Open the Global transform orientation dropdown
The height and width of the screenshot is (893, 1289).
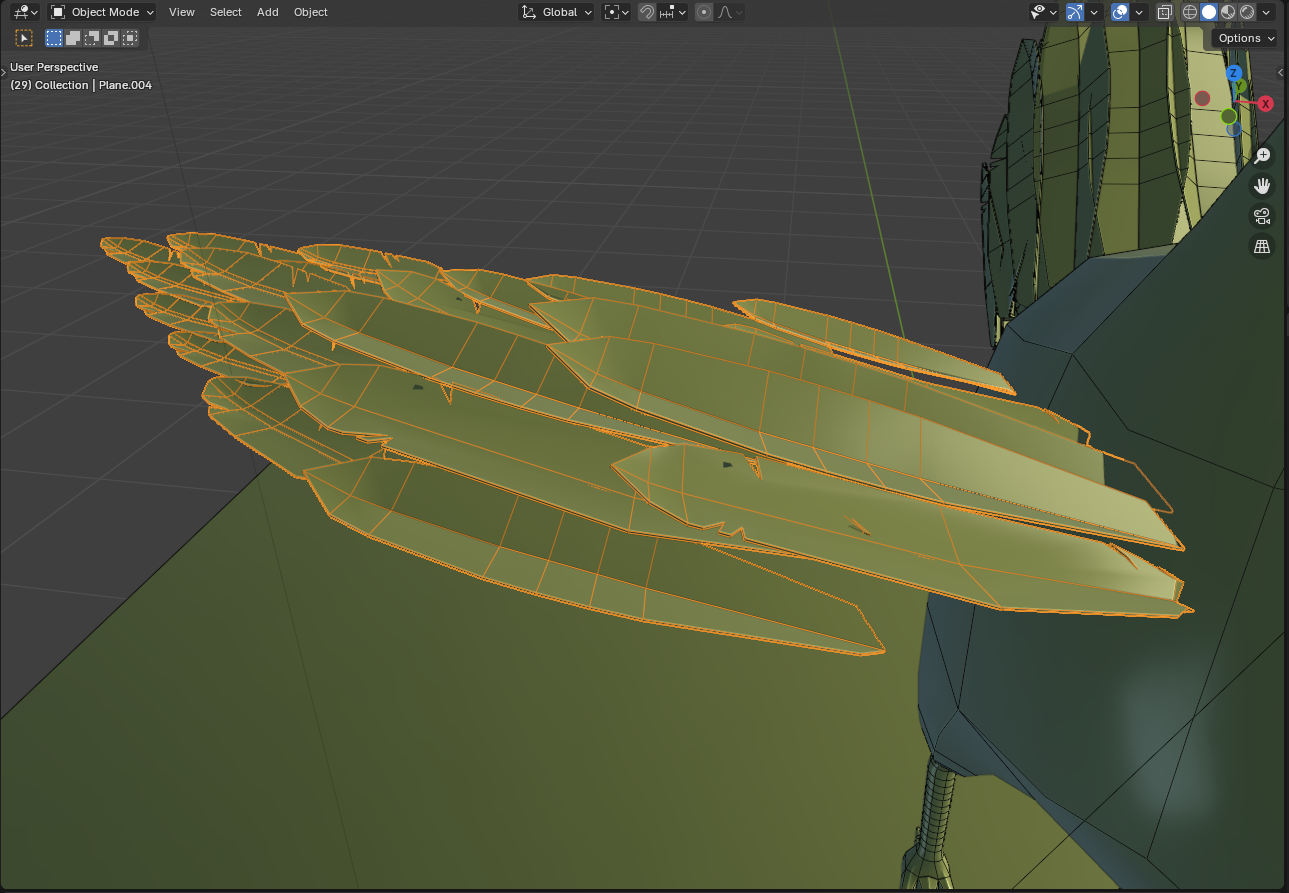(556, 12)
